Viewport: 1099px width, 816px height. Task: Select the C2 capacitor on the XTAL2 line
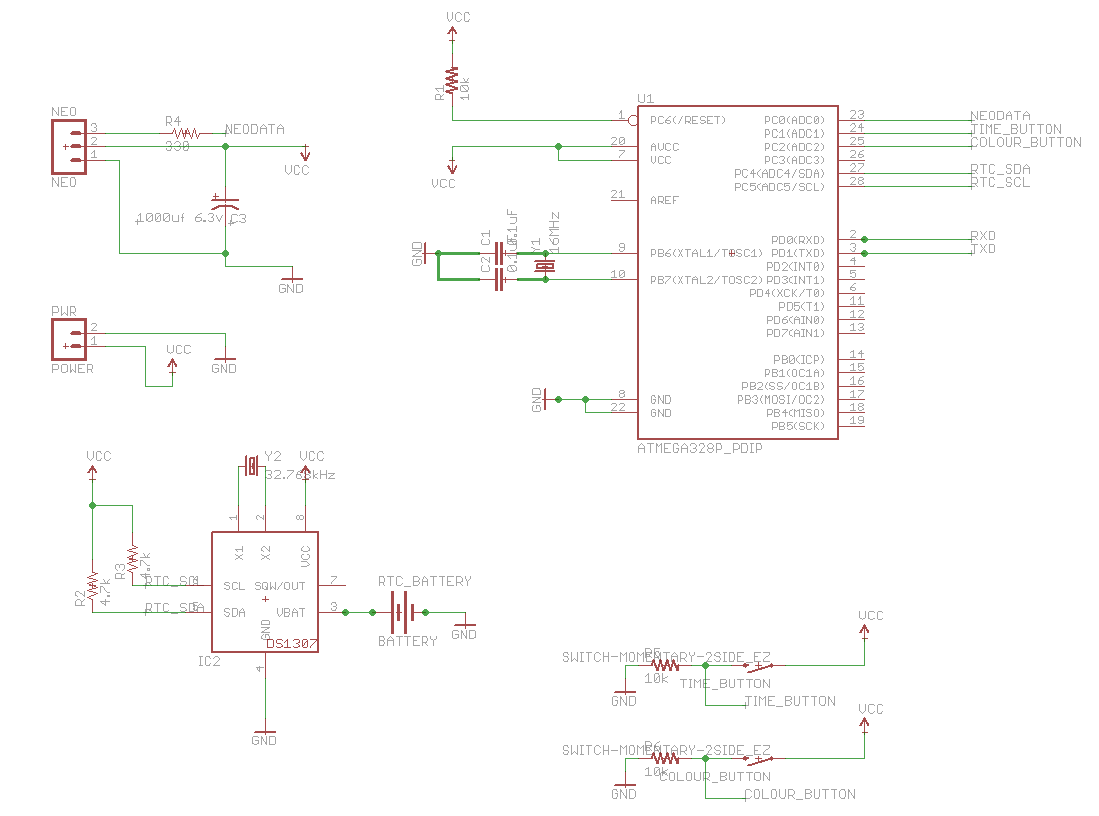[499, 280]
